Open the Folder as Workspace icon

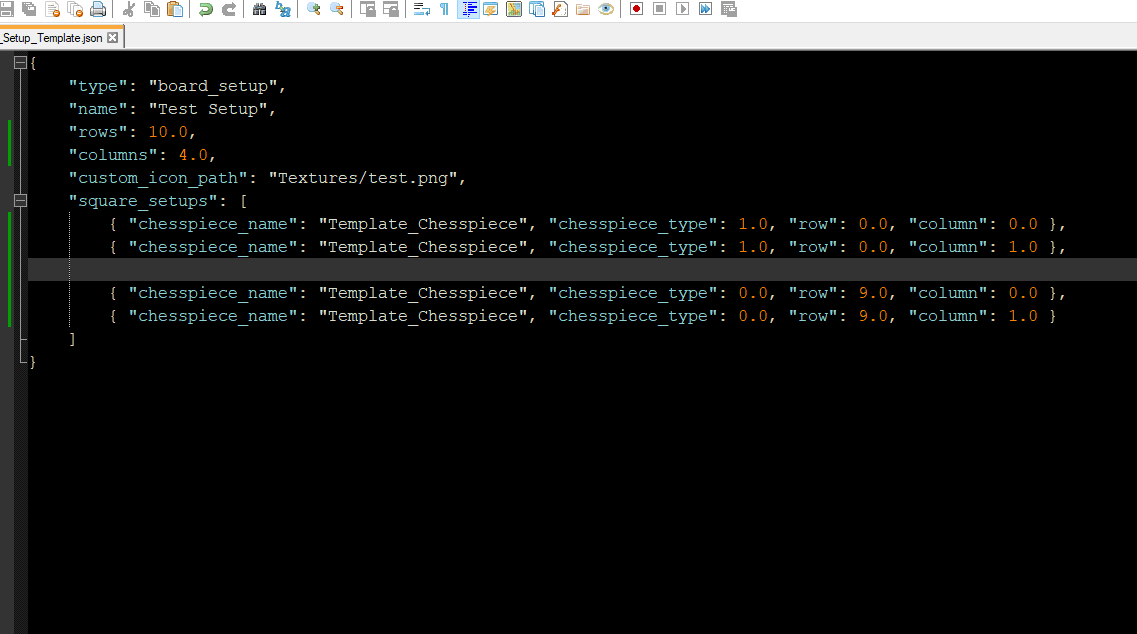pos(583,9)
